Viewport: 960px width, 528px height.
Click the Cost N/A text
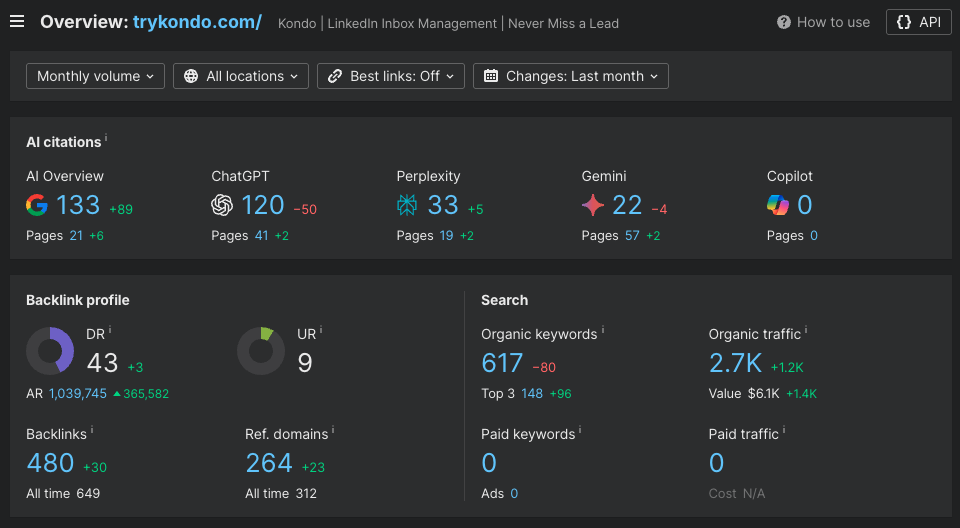click(737, 494)
